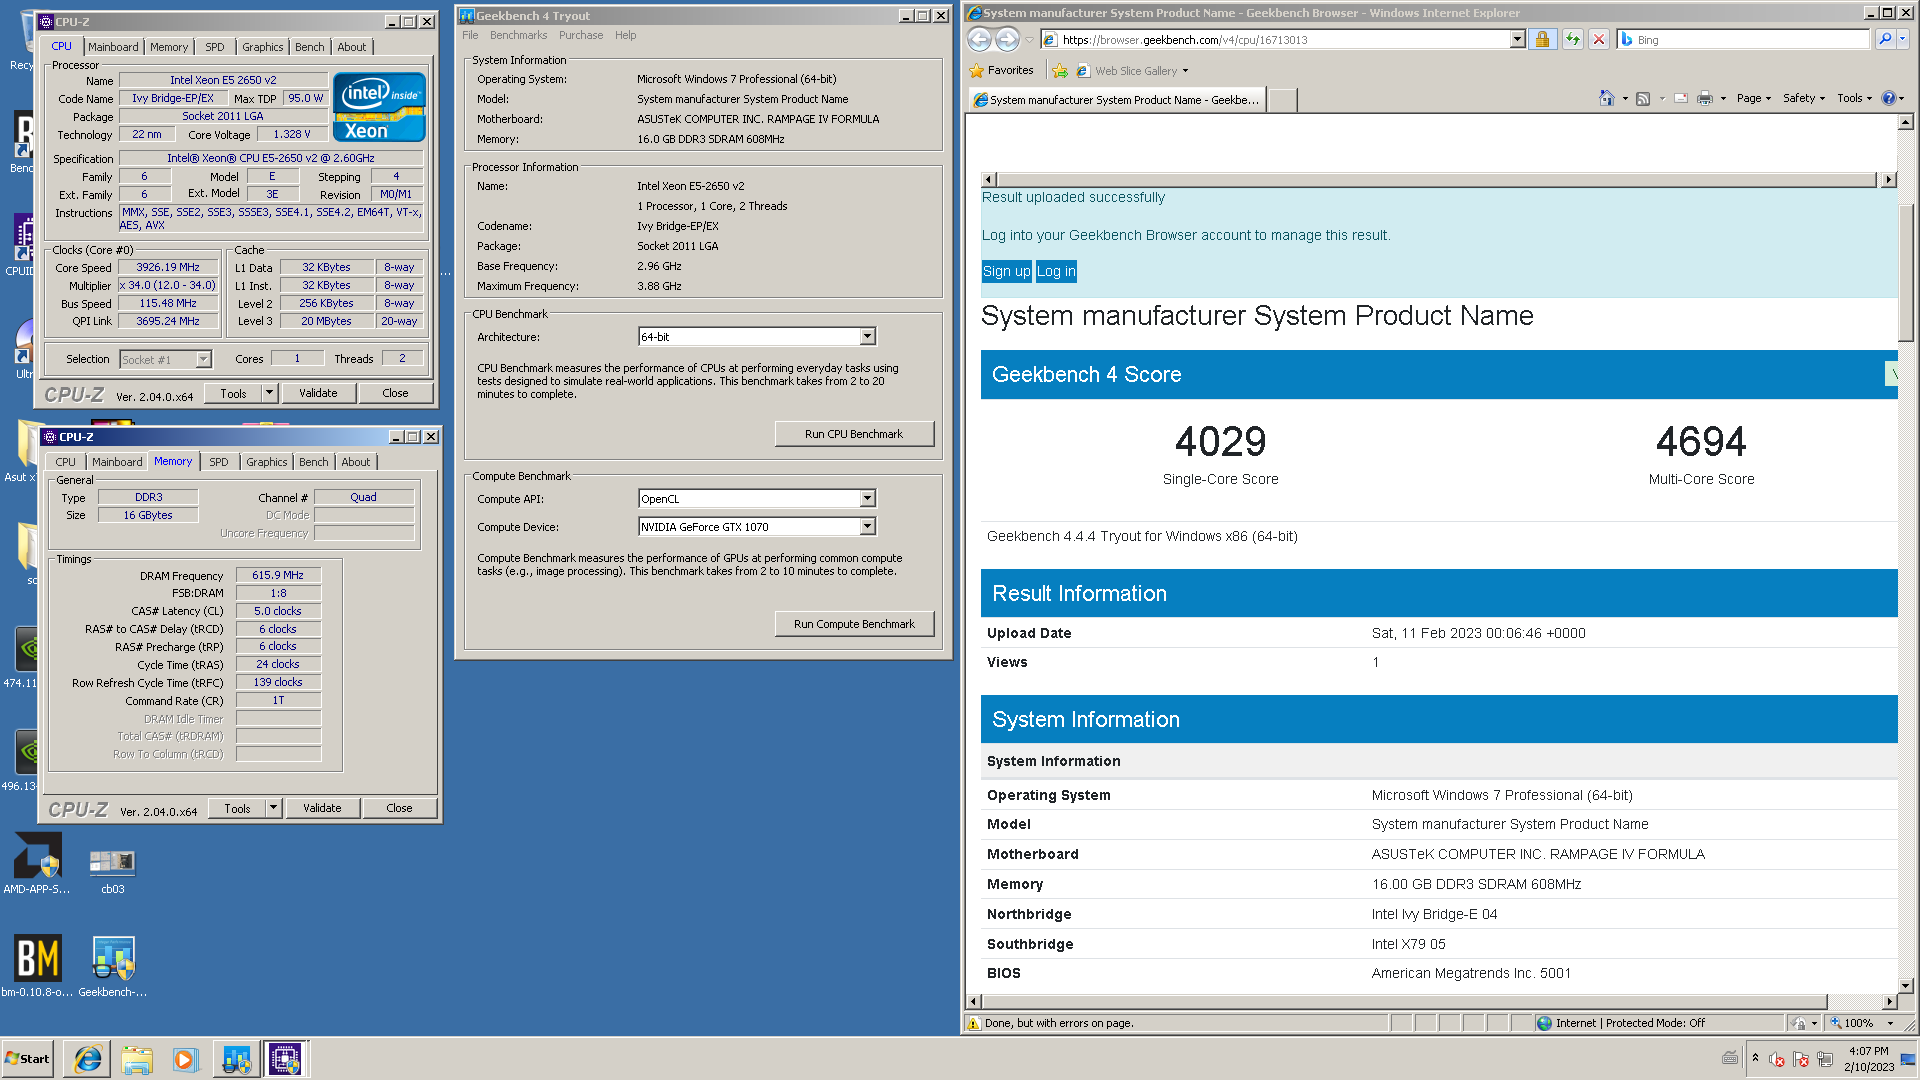
Task: Show hidden system tray icons
Action: (1755, 1058)
